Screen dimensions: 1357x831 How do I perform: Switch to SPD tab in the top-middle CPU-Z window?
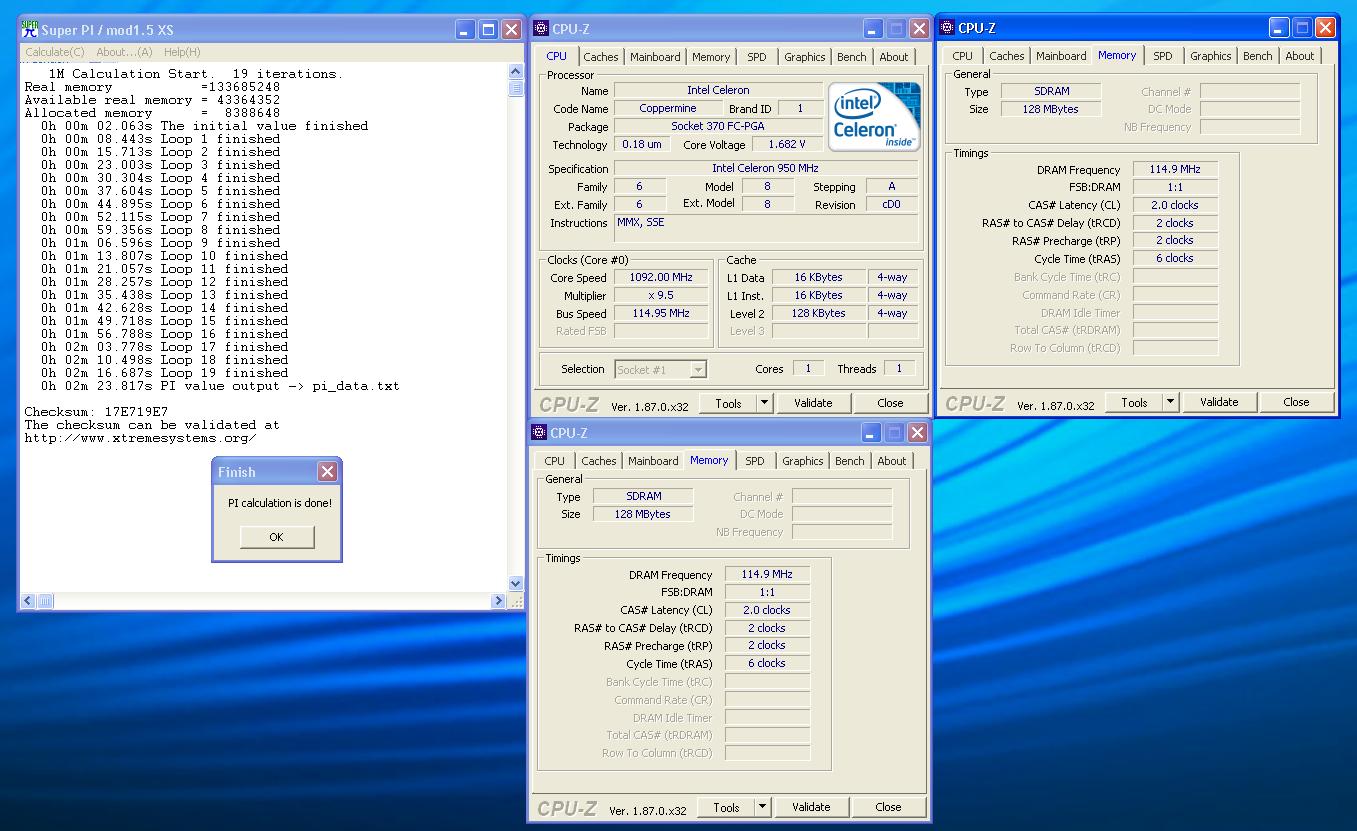(x=757, y=57)
